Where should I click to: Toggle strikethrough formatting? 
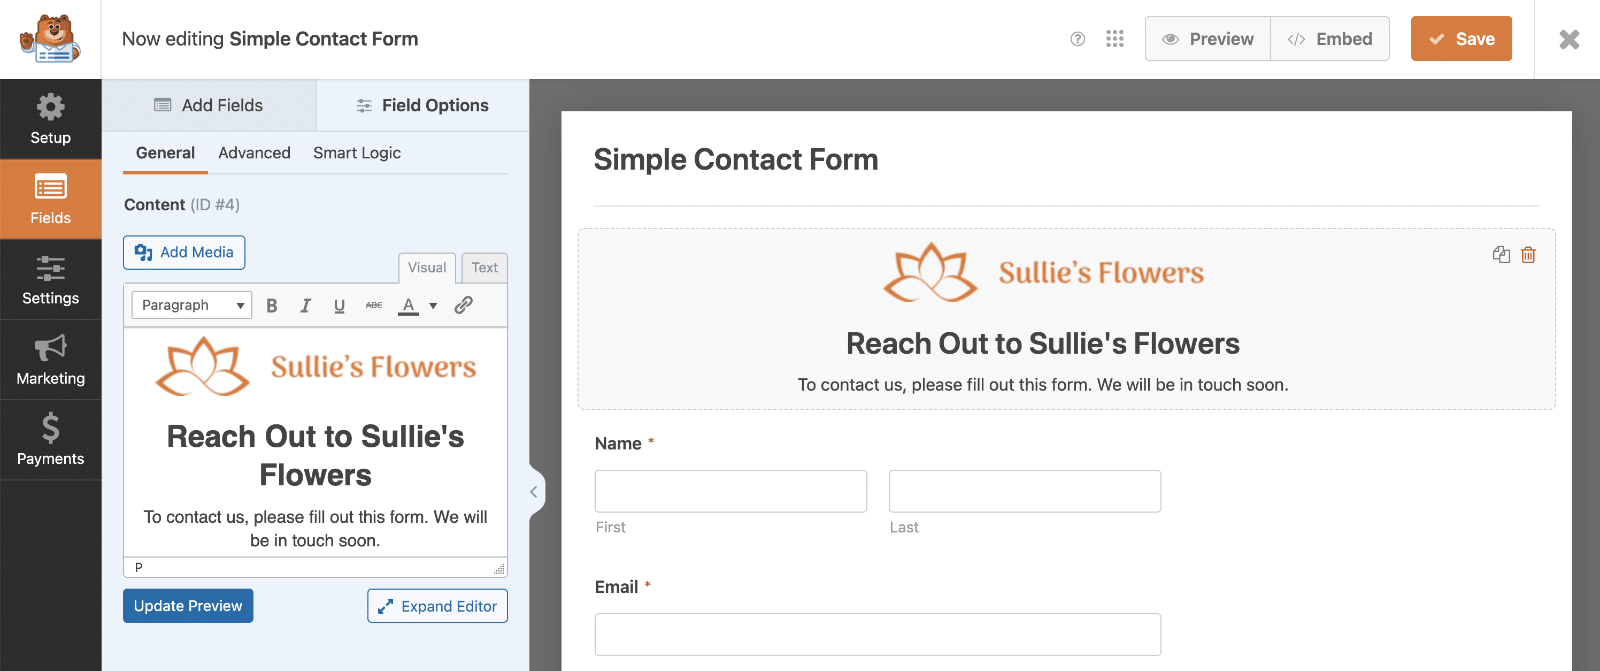(373, 305)
